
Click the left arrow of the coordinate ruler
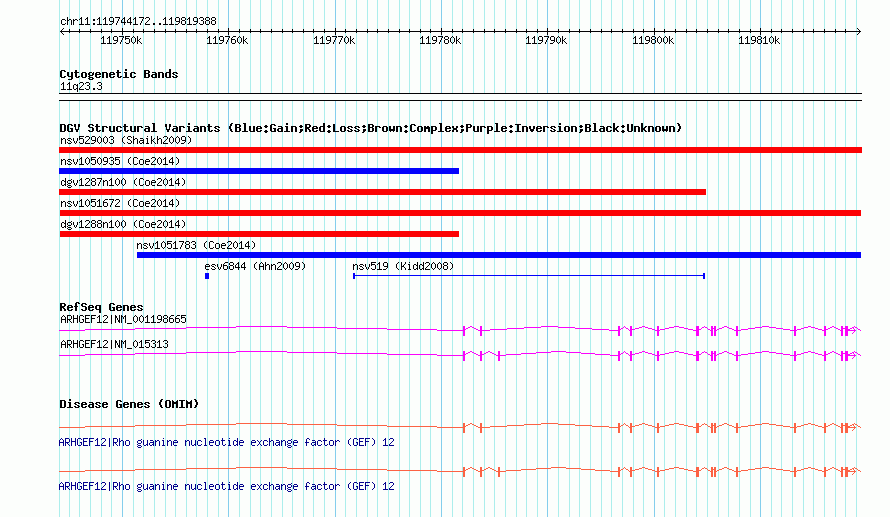coord(62,32)
